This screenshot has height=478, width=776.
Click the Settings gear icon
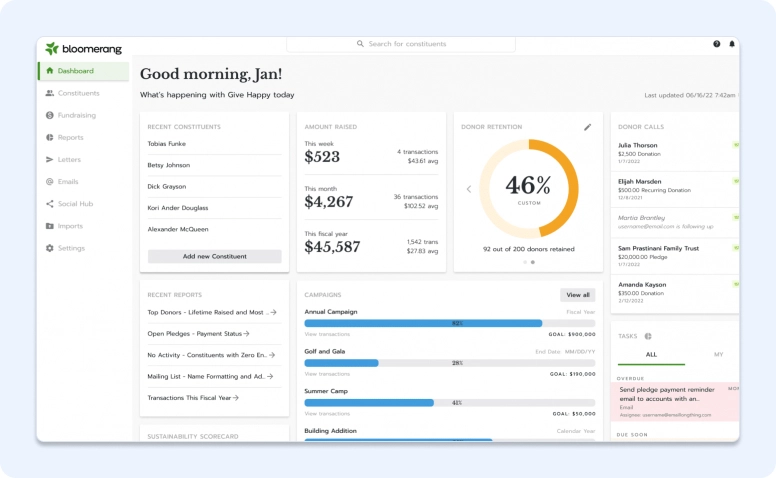(x=49, y=248)
